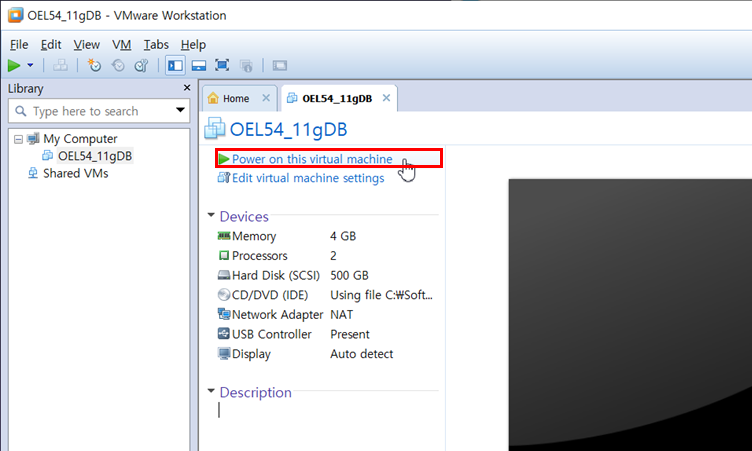Enter full screen mode toolbar icon
Viewport: 752px width, 451px height.
point(222,65)
